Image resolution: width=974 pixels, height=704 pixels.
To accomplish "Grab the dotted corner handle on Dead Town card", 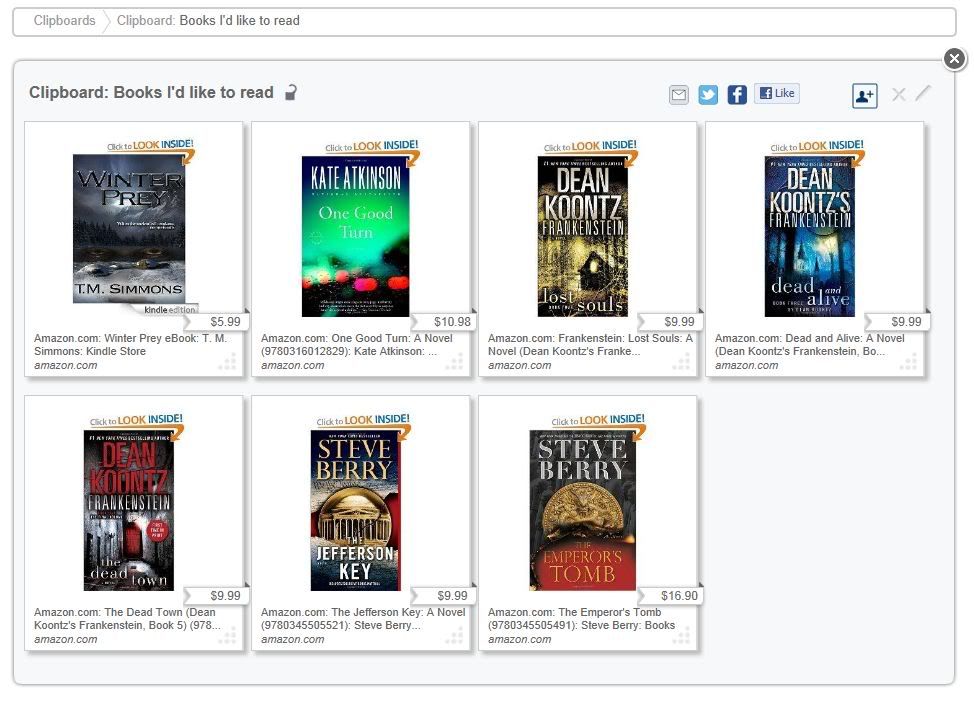I will tap(228, 635).
